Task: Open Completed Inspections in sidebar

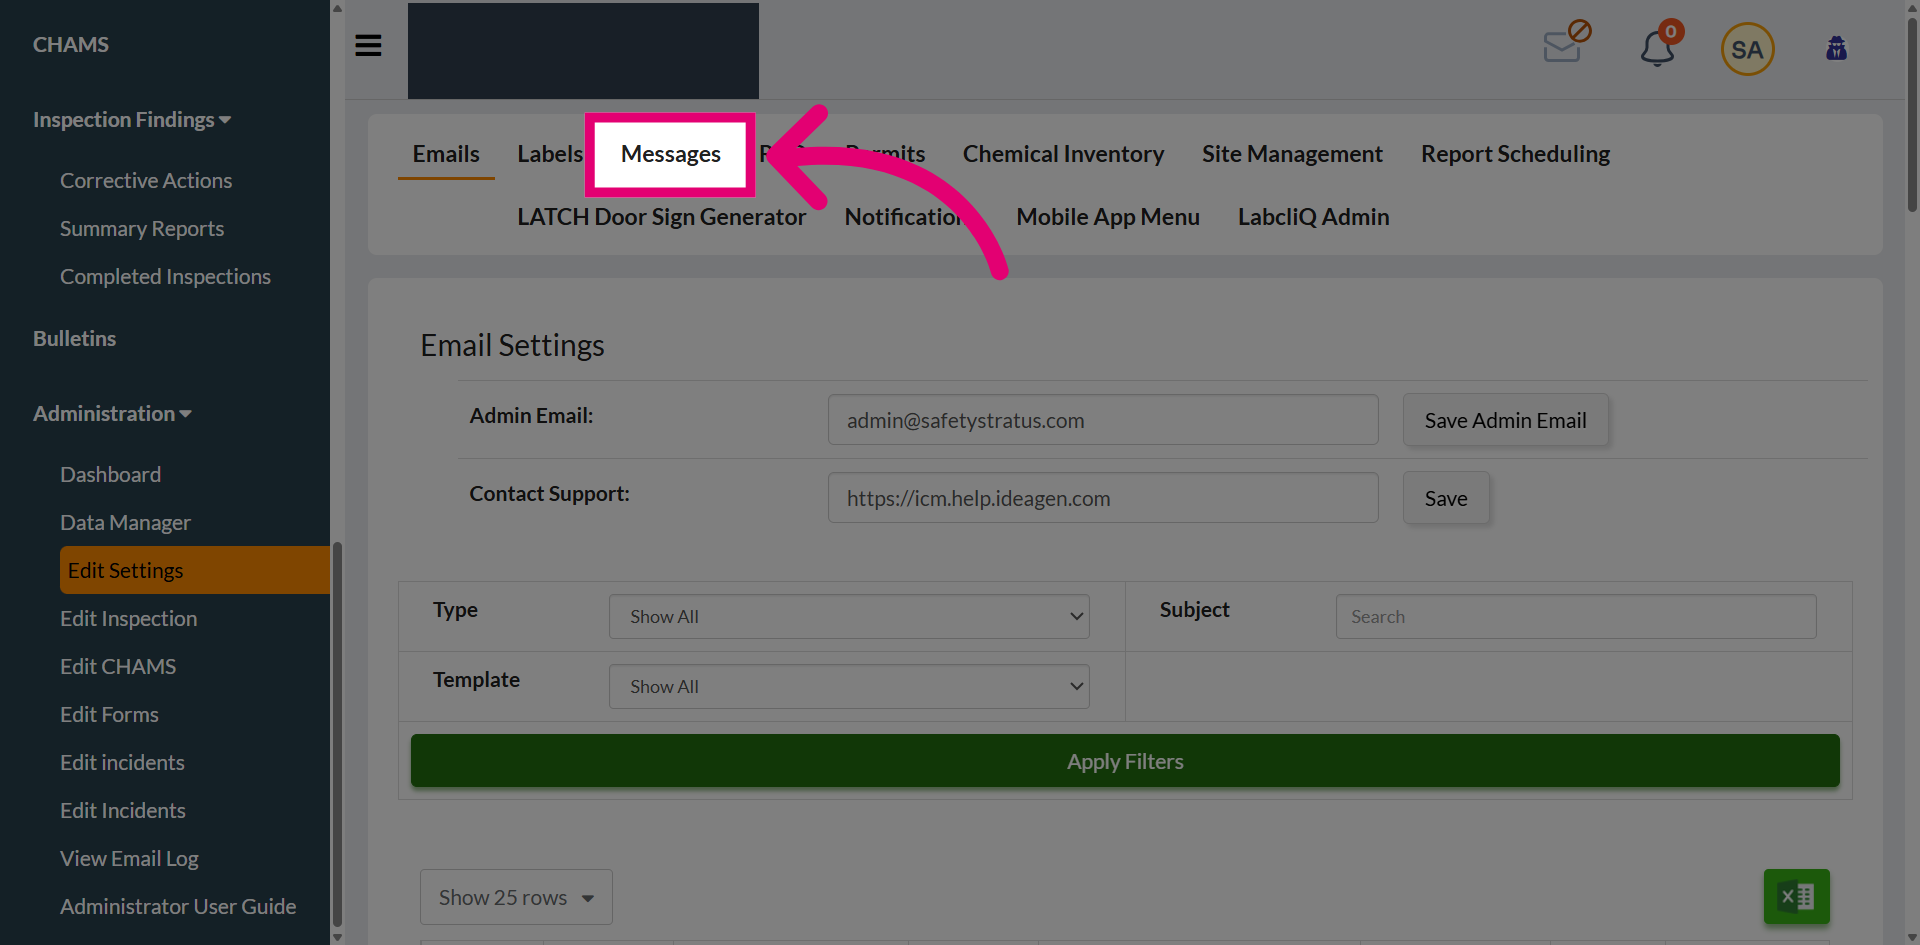Action: [165, 276]
